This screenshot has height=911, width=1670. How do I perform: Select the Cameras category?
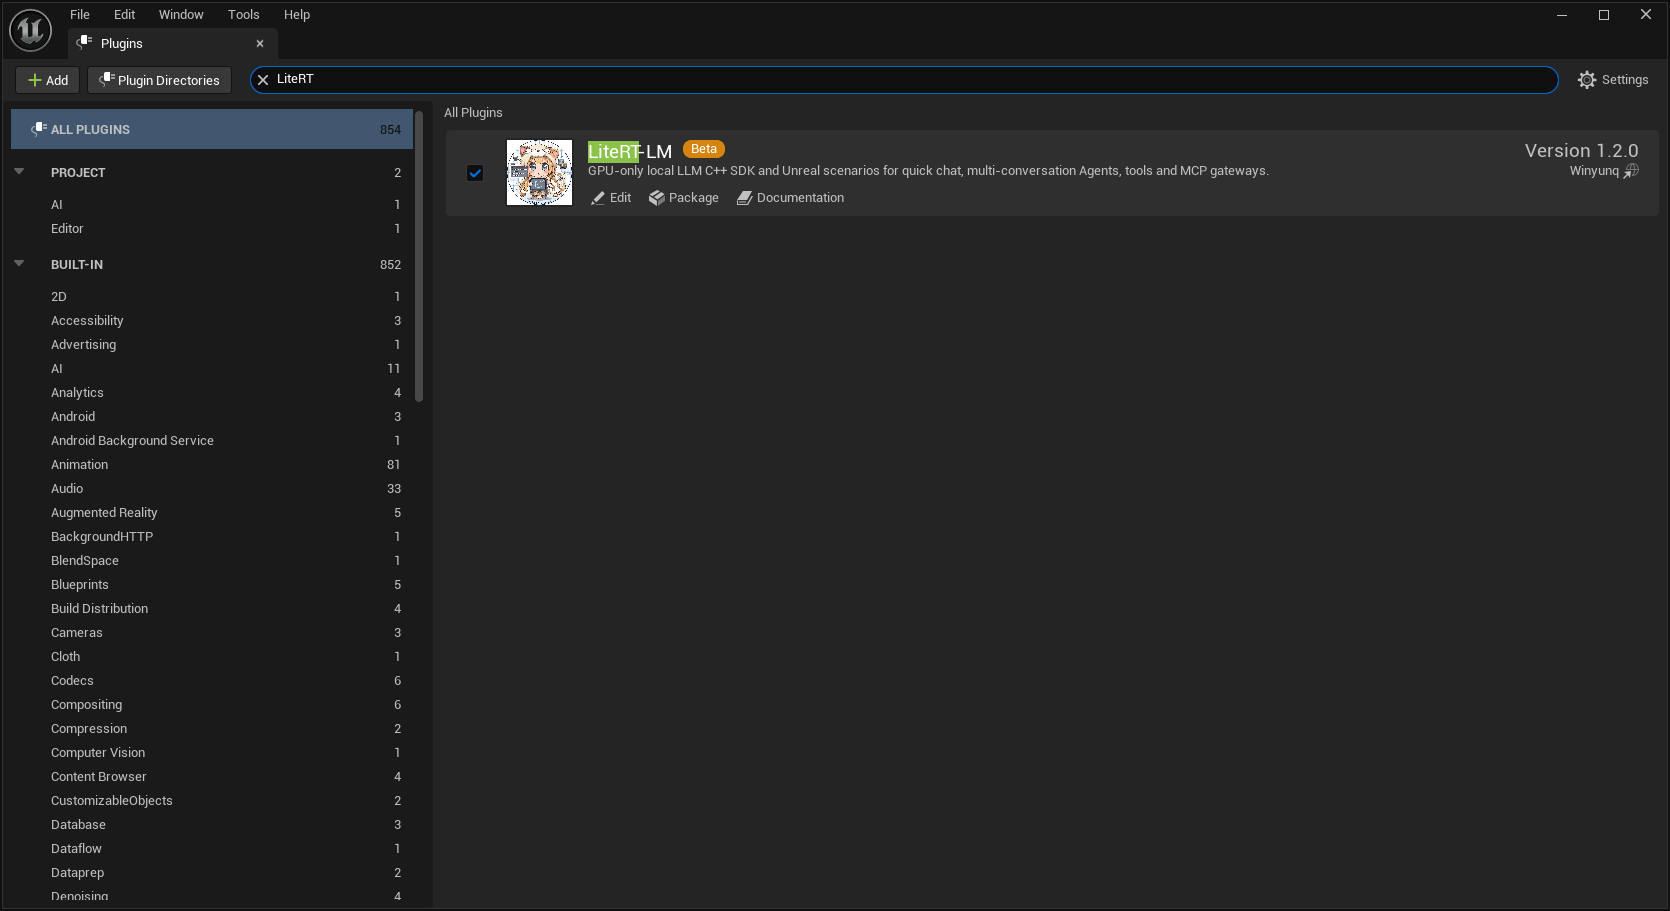tap(212, 632)
